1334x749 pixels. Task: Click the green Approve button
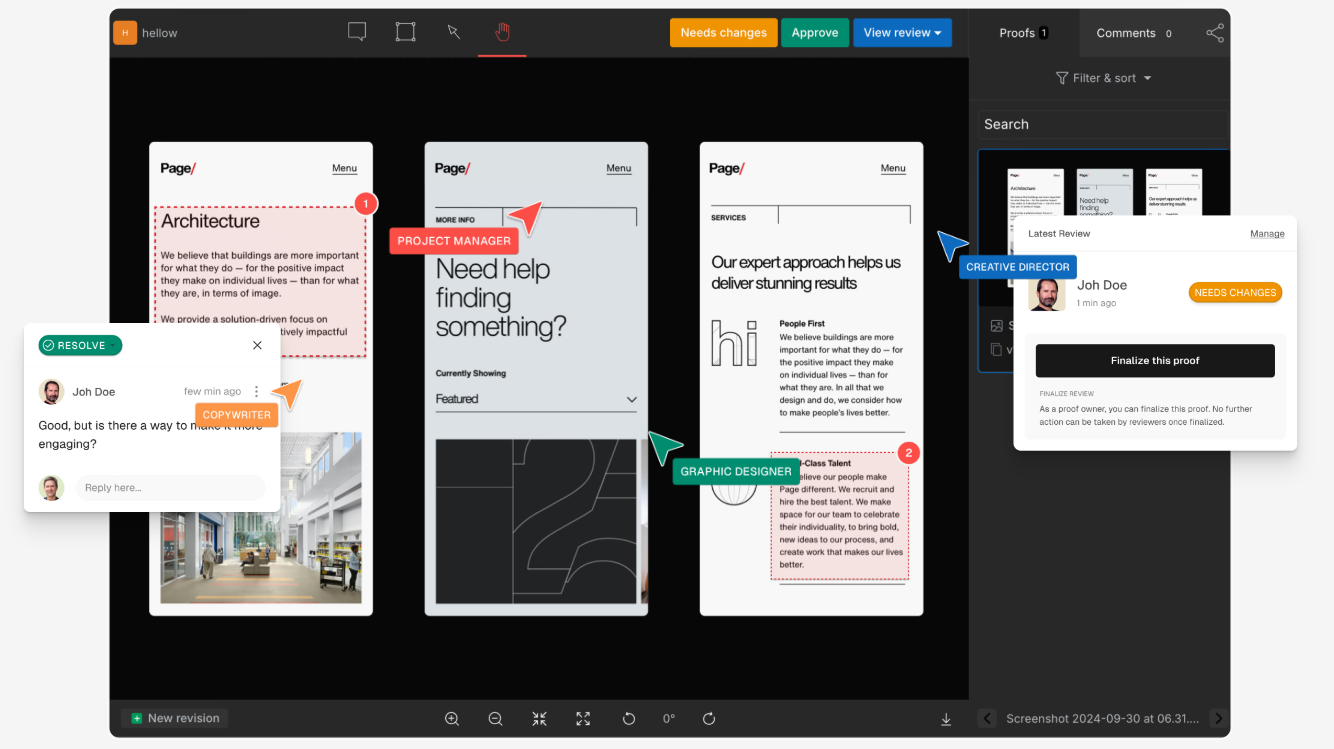tap(815, 33)
